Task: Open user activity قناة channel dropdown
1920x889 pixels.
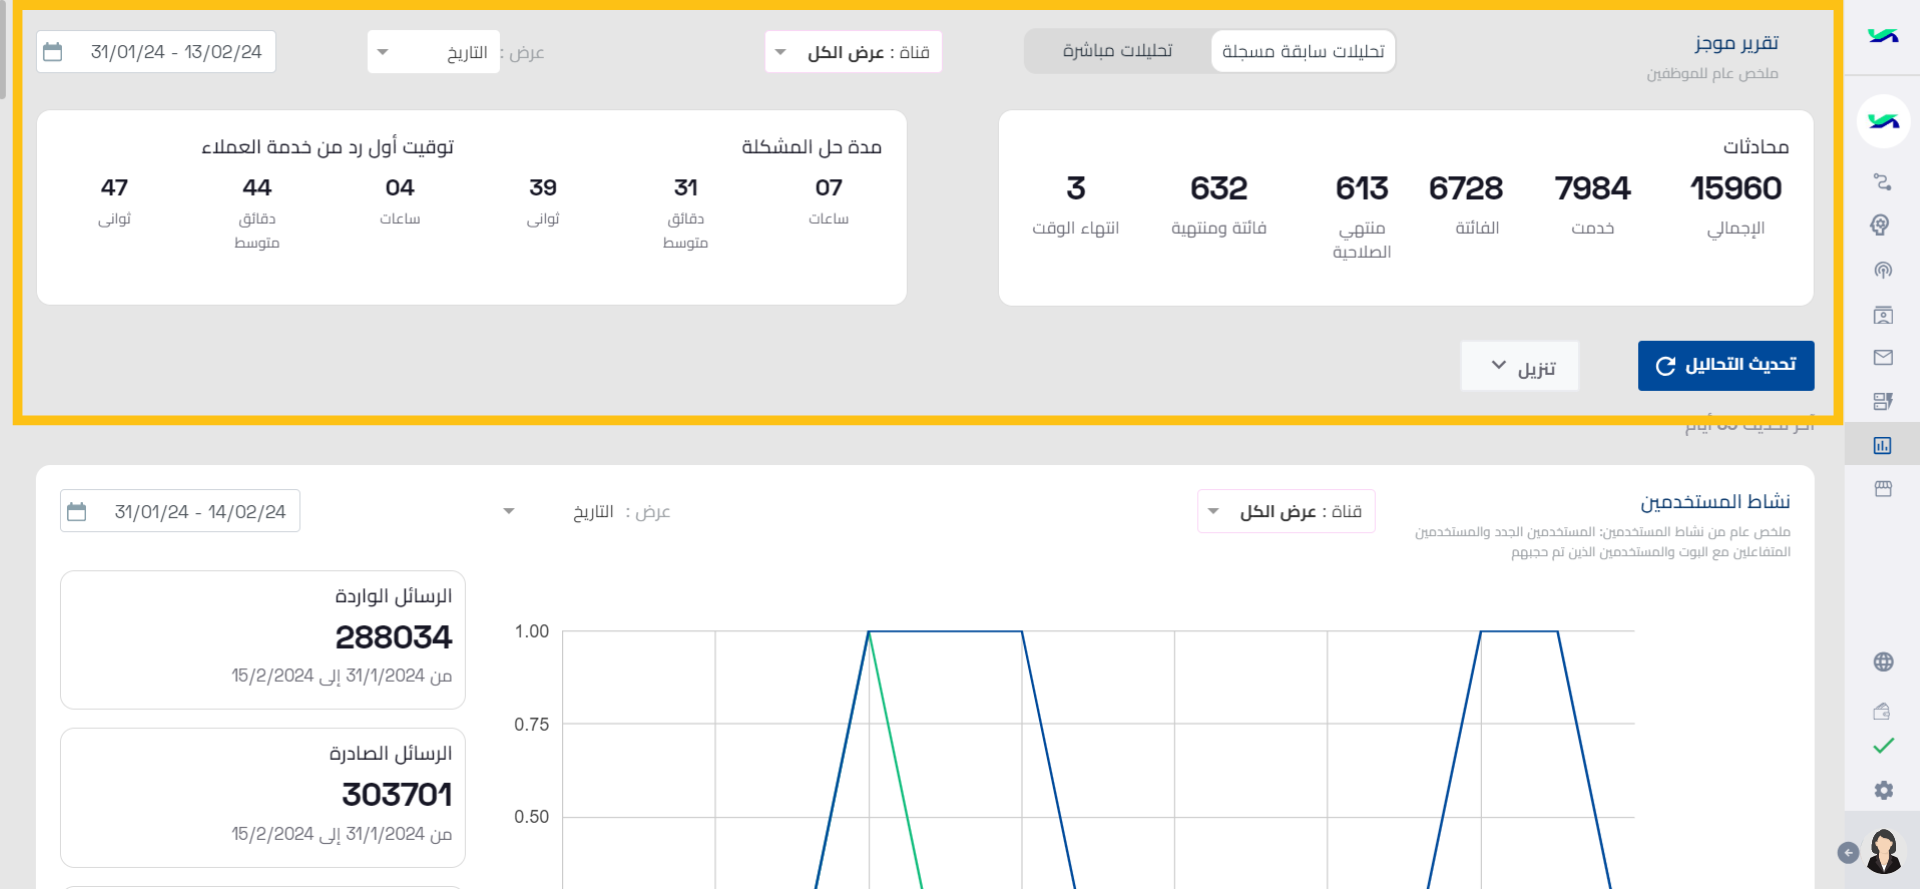Action: click(1286, 511)
